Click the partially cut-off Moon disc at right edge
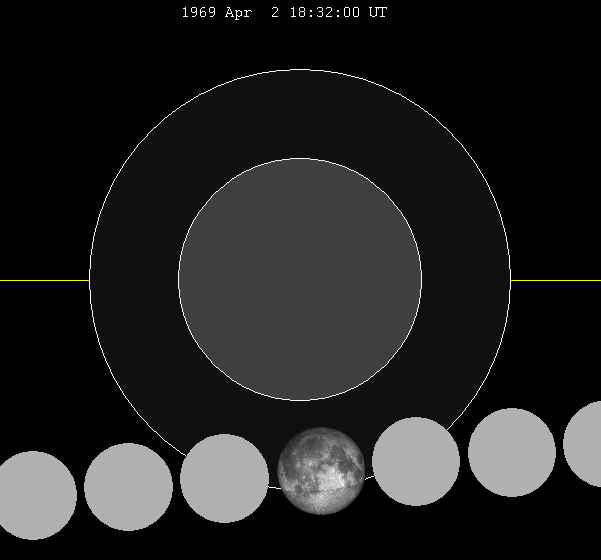This screenshot has height=560, width=601. tap(585, 444)
